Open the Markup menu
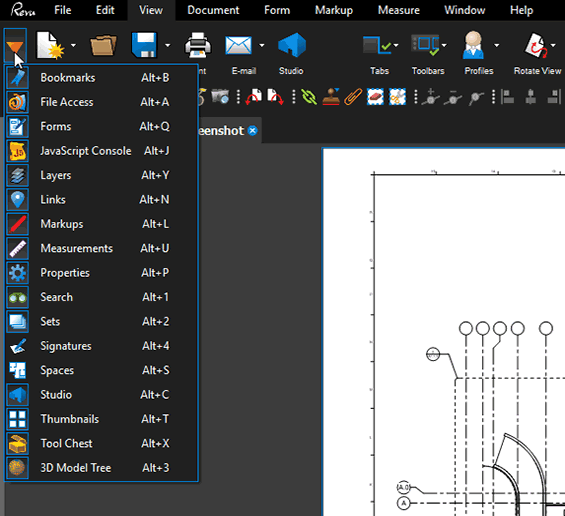Screen dimensions: 565x516 [x=334, y=10]
